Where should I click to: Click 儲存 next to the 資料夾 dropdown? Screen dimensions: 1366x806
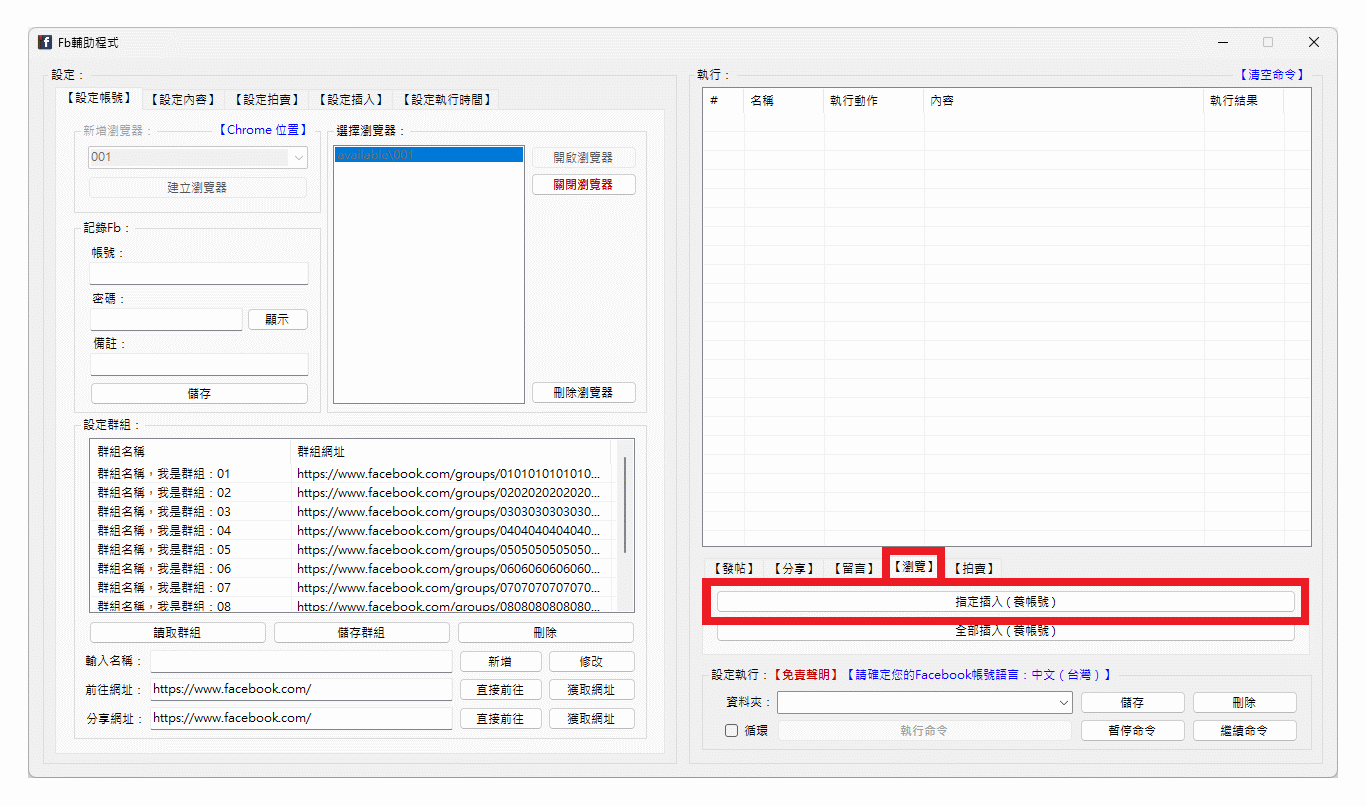pos(1132,703)
